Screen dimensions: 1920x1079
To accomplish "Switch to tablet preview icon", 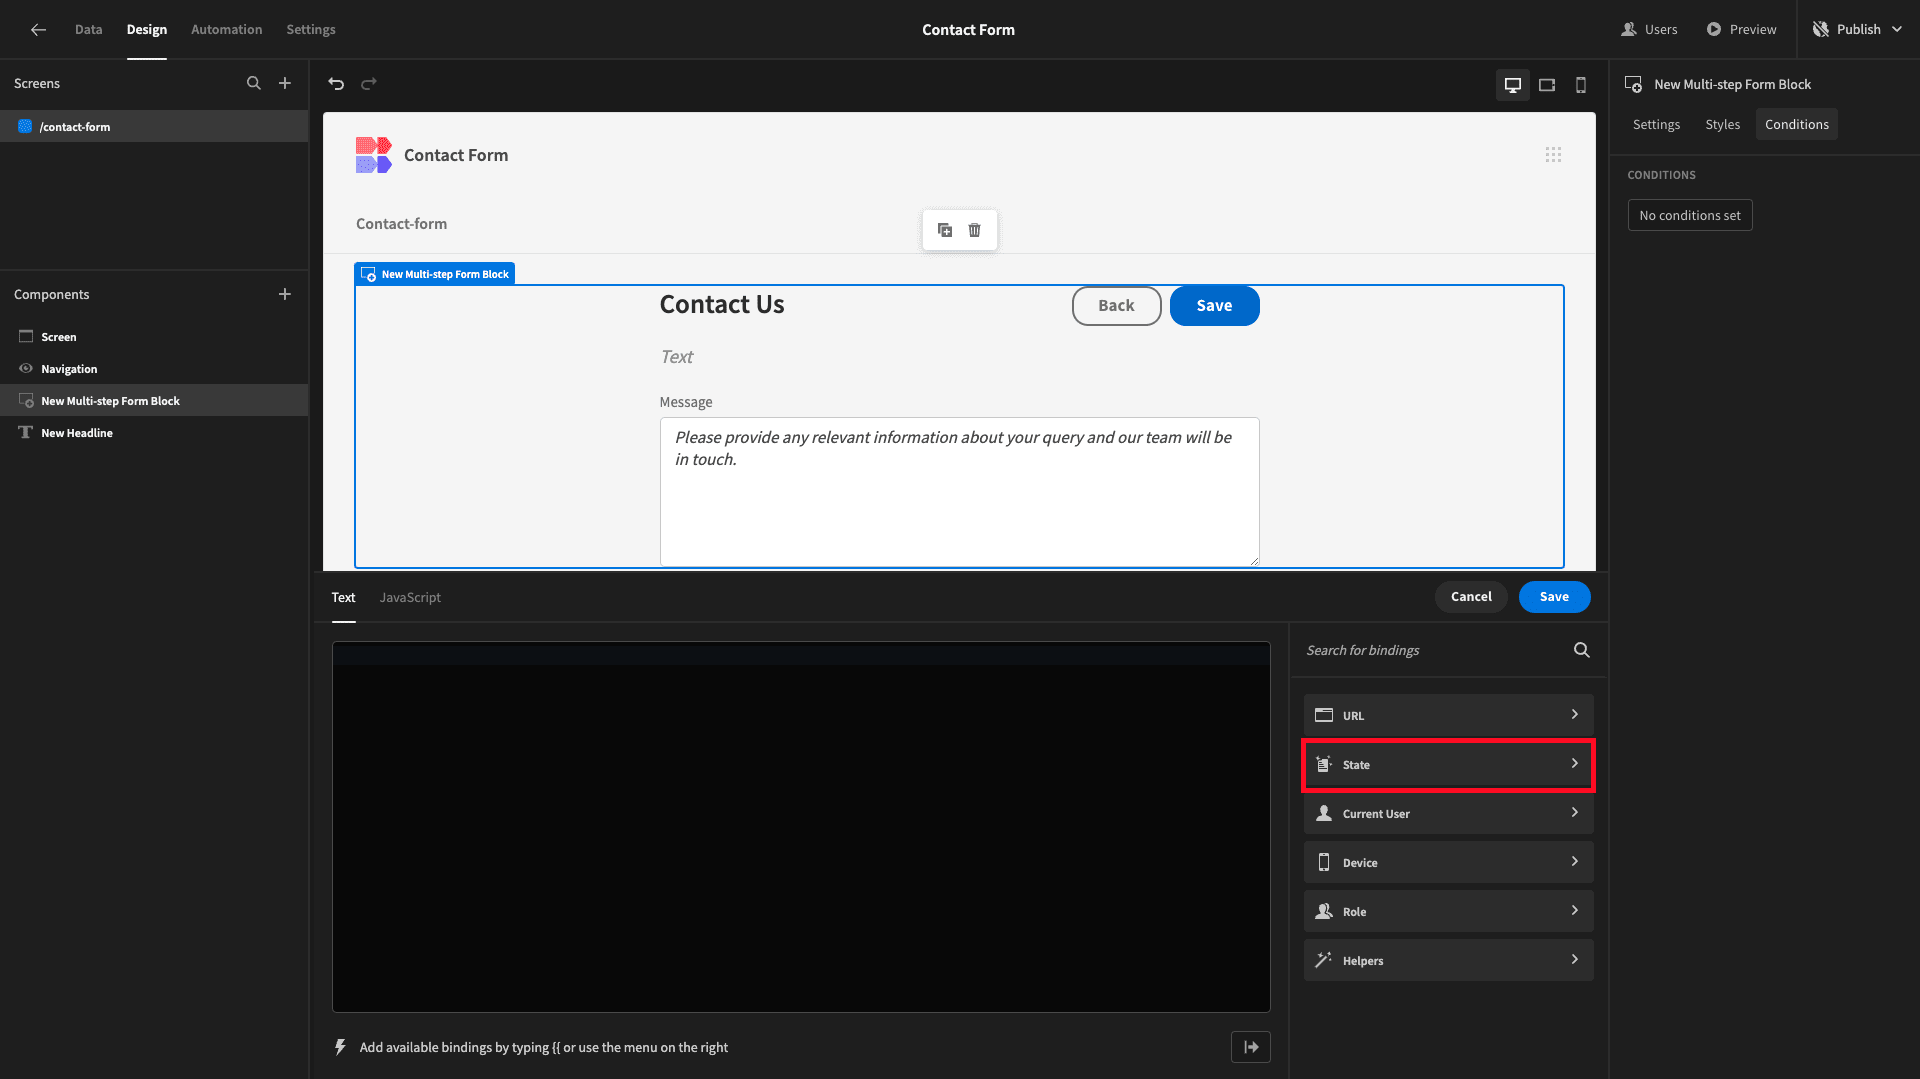I will pyautogui.click(x=1547, y=85).
